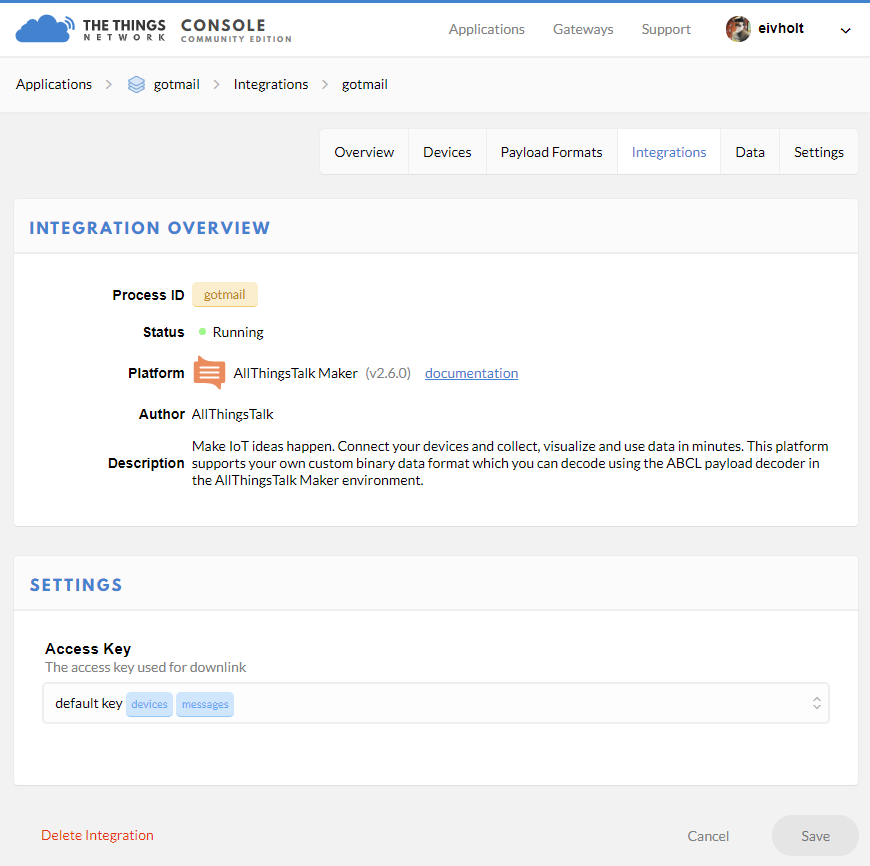Go to gotmail application breadcrumb
Screen dimensions: 870x866
click(176, 84)
